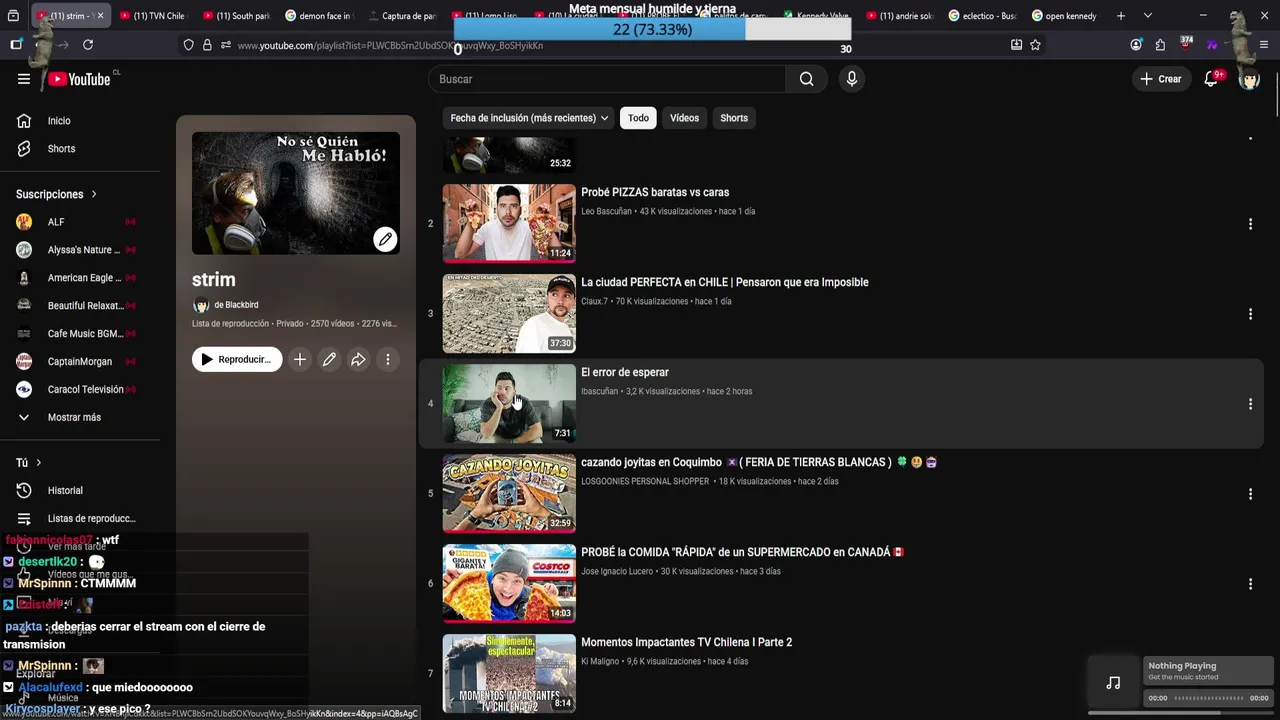The height and width of the screenshot is (720, 1280).
Task: Focus the Buscar search field
Action: point(607,79)
